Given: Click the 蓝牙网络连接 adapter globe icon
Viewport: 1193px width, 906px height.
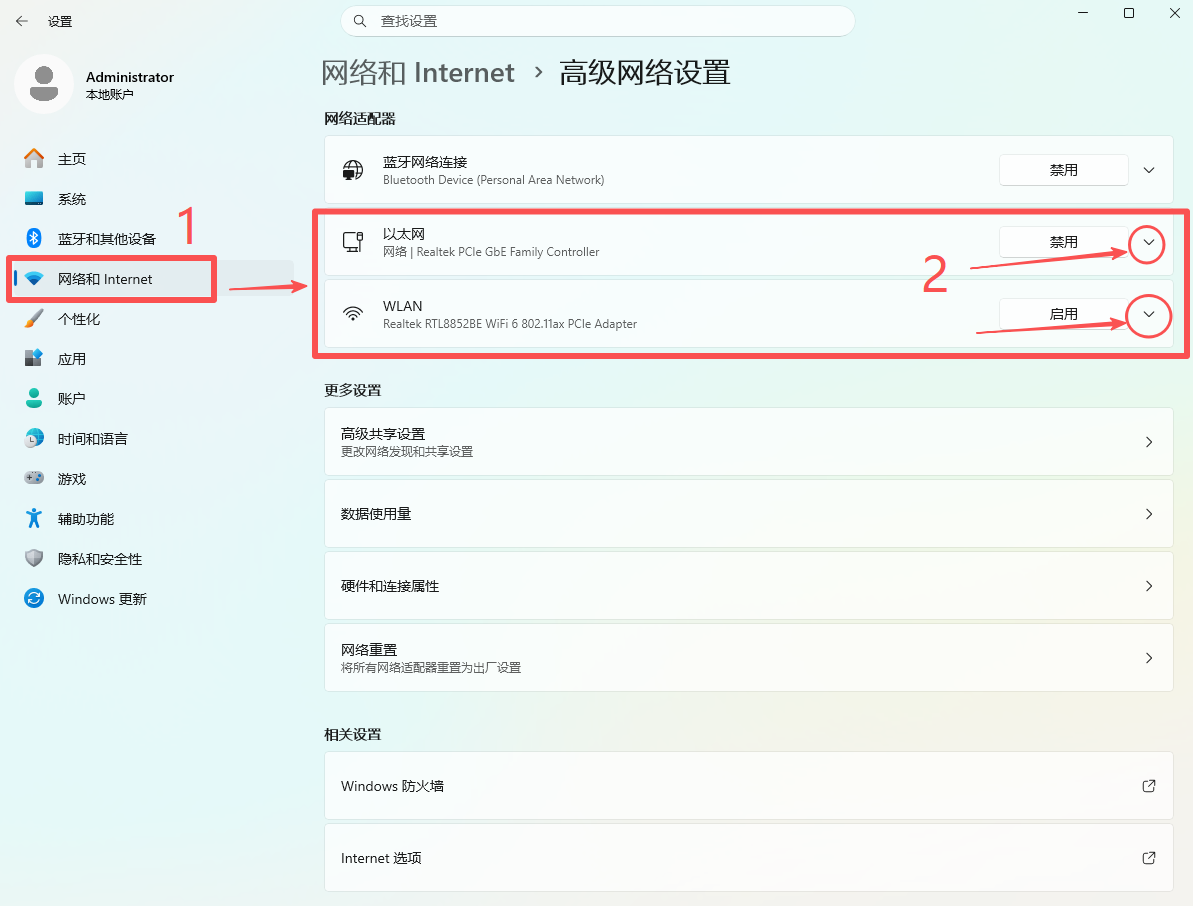Looking at the screenshot, I should tap(352, 170).
